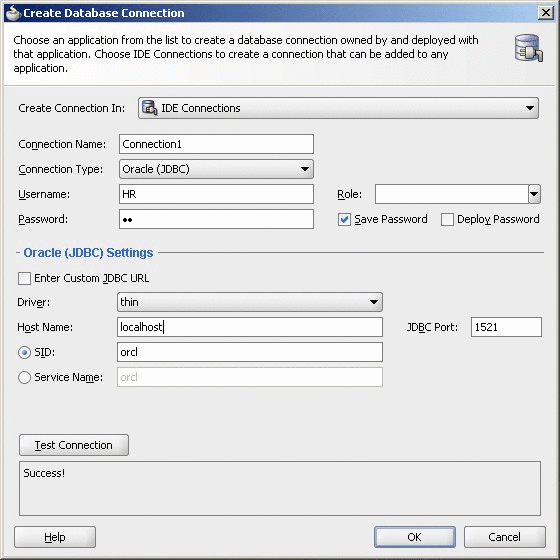Click the Test Connection button

74,445
